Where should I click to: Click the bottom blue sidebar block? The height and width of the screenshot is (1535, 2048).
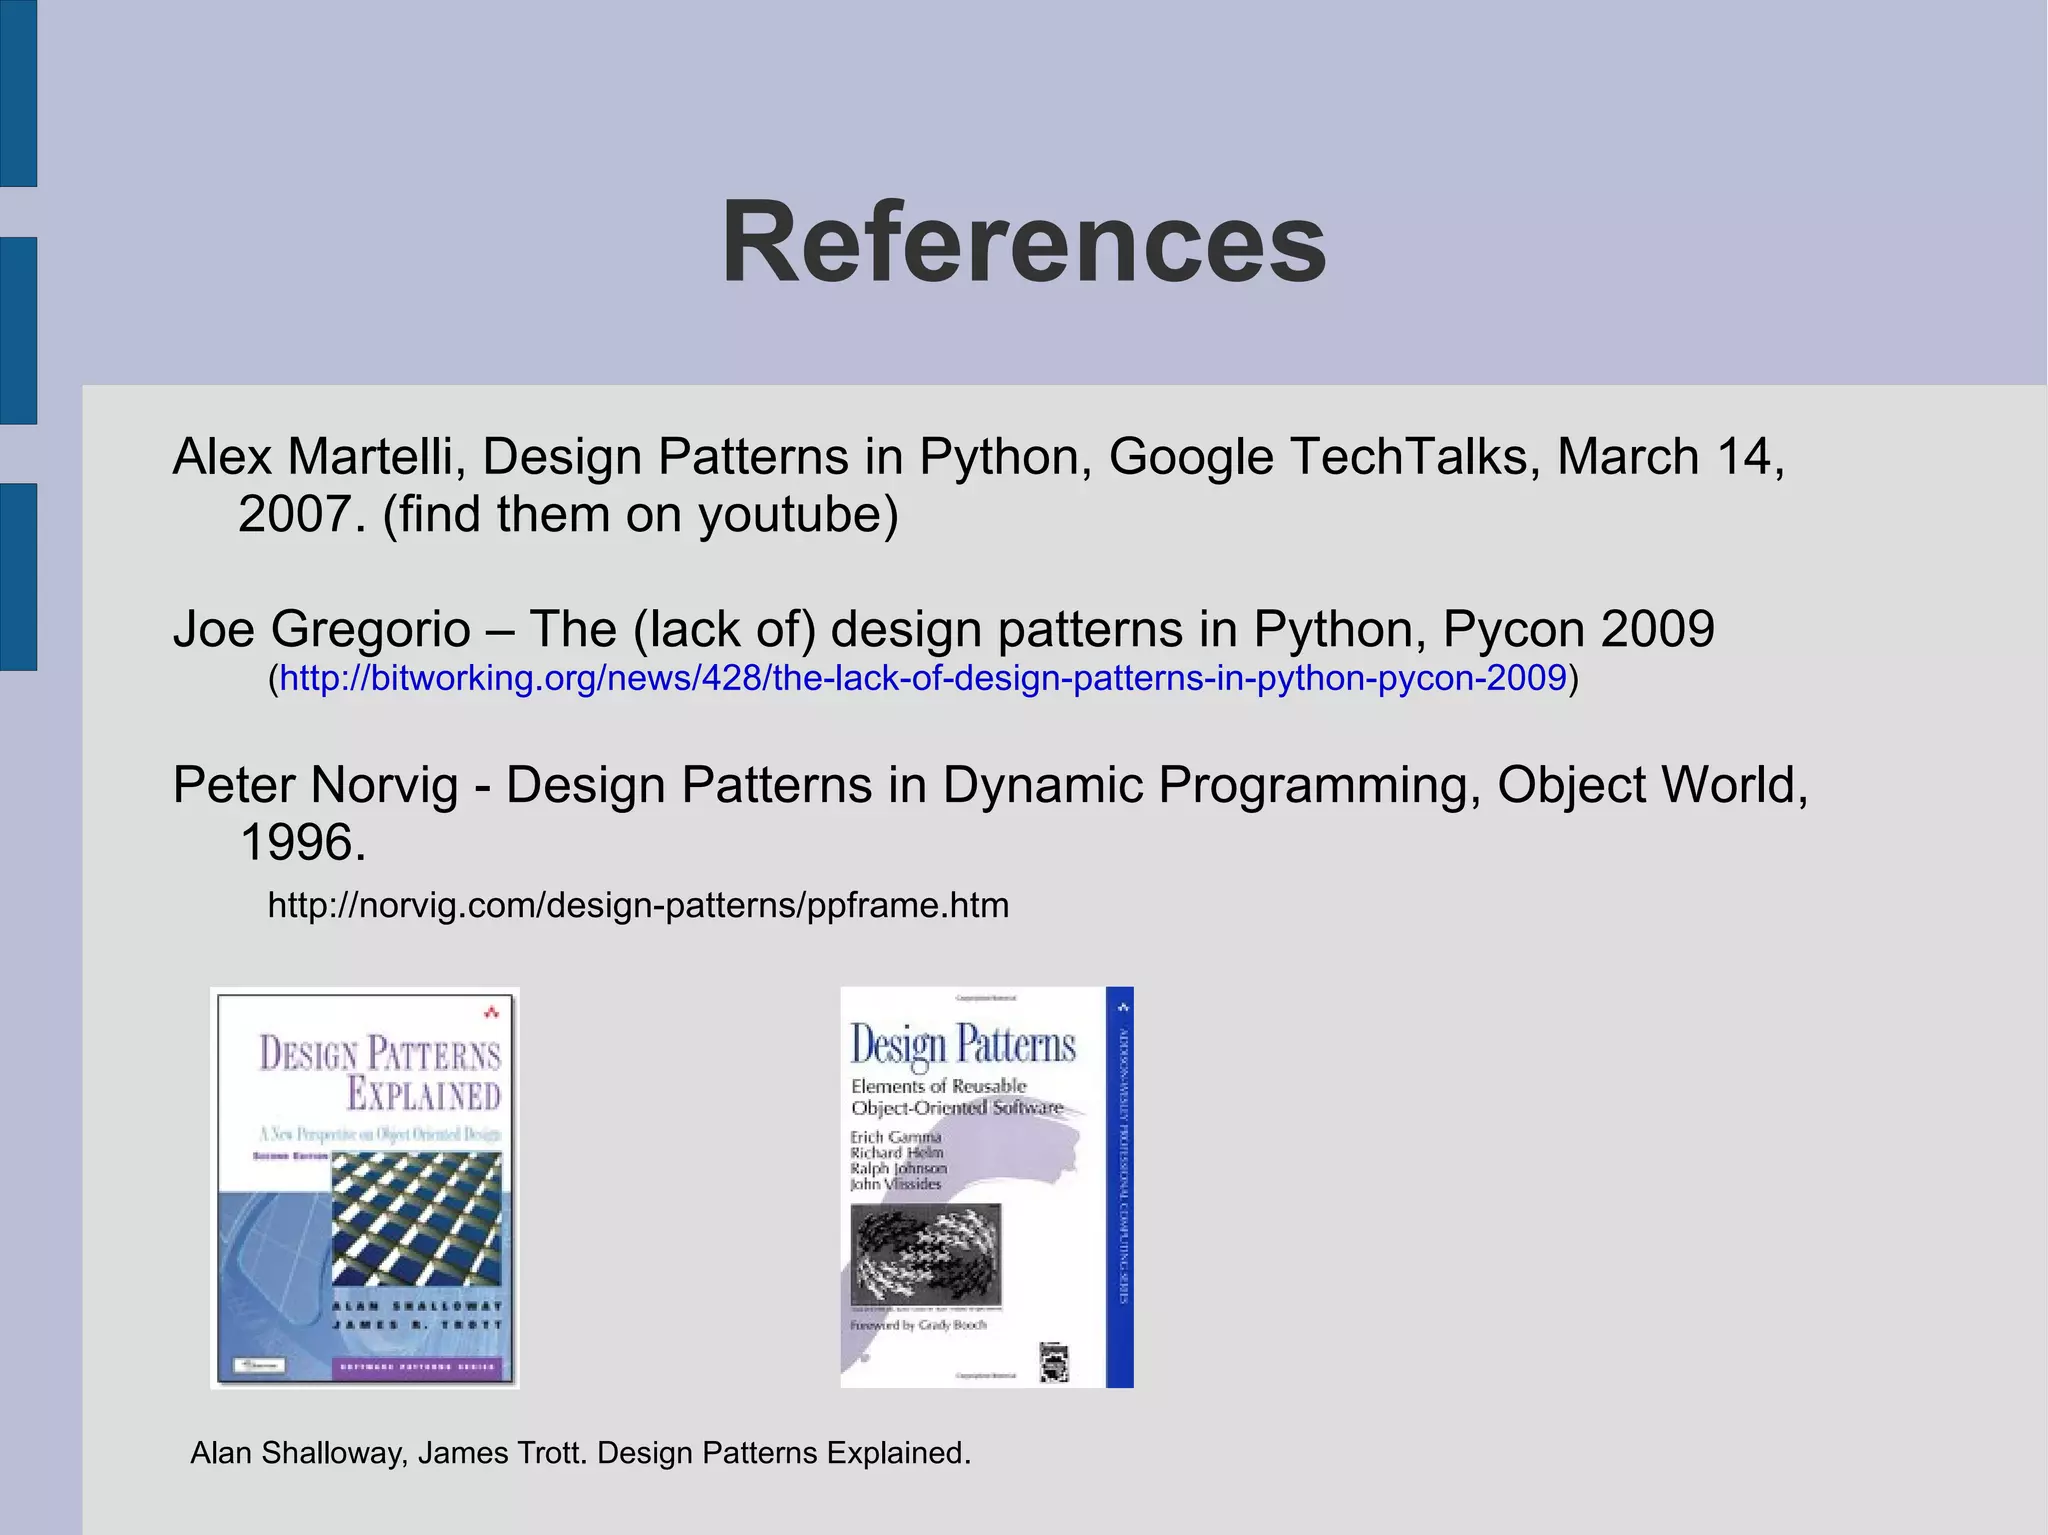coord(18,576)
